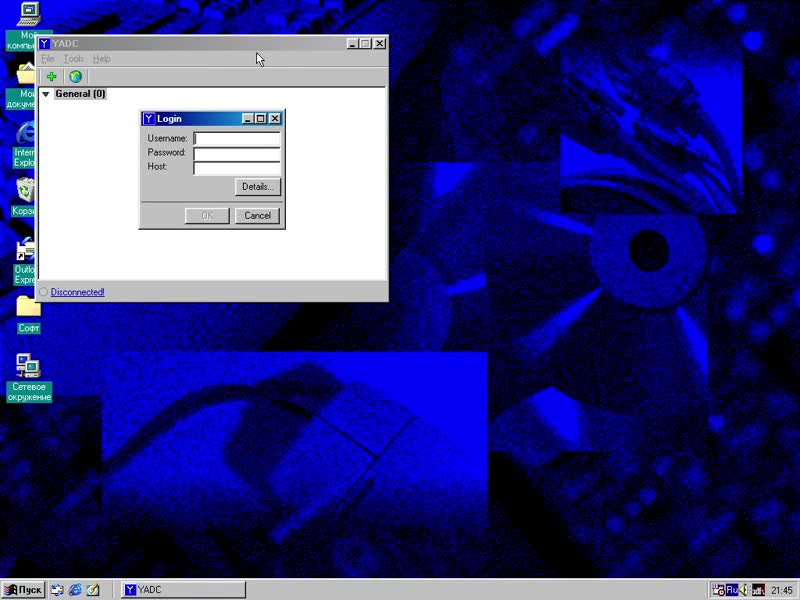
Task: Collapse the General (0) group triangle
Action: coord(45,94)
